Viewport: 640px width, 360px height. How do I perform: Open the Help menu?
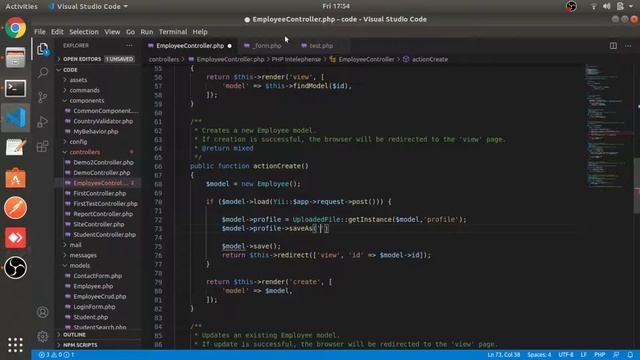point(200,32)
